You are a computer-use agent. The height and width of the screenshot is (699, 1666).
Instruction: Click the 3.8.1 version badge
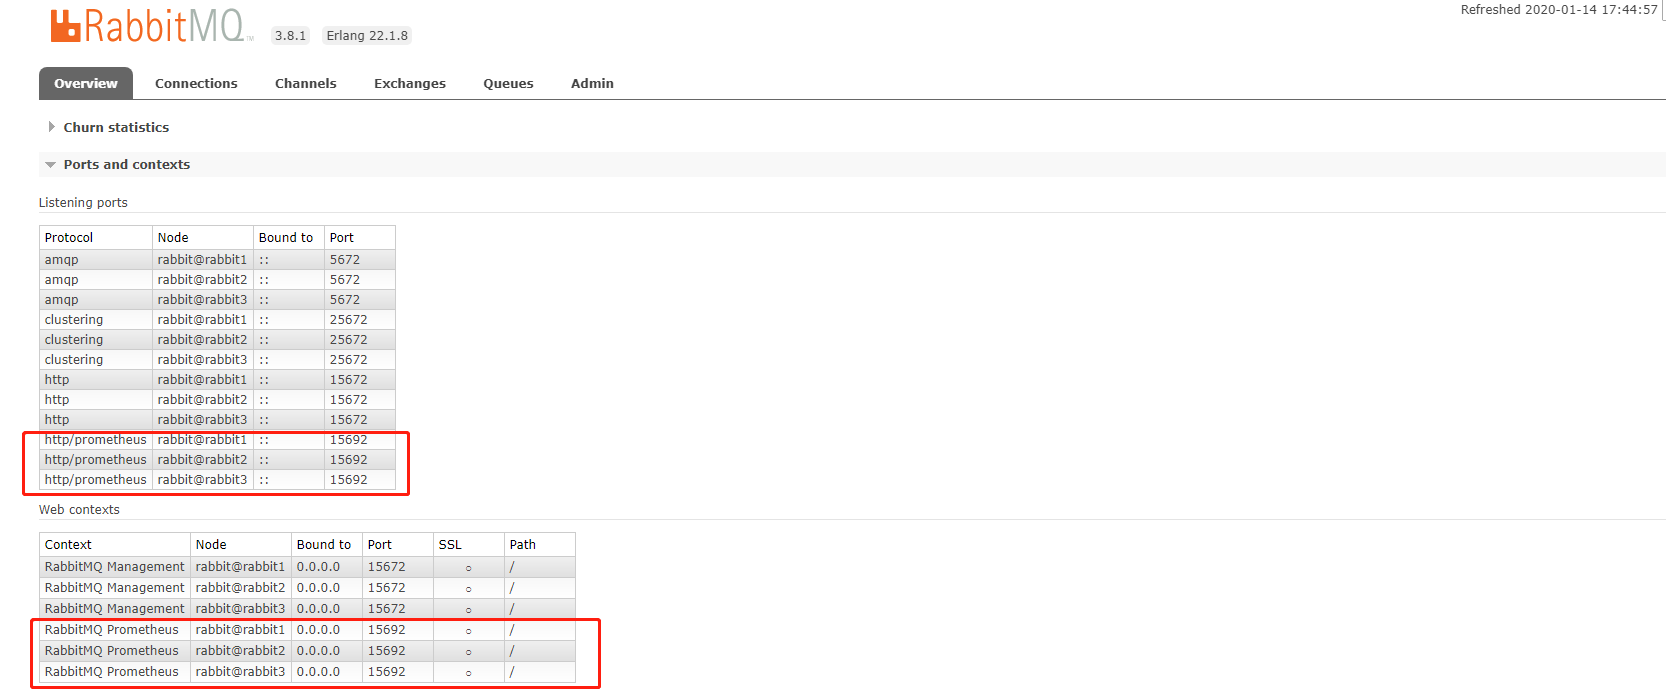(x=291, y=35)
